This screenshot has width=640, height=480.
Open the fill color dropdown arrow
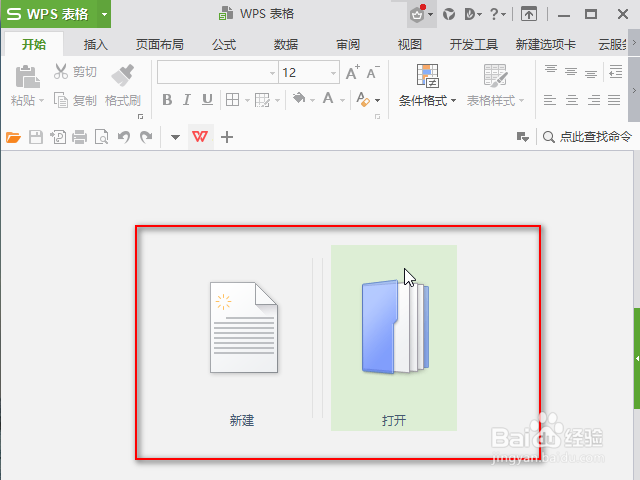pos(312,100)
